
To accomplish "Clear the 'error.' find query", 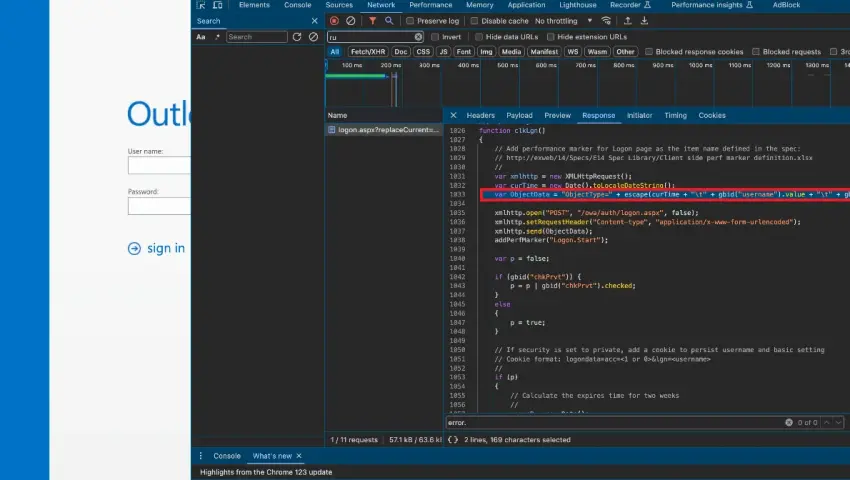I will pos(789,423).
